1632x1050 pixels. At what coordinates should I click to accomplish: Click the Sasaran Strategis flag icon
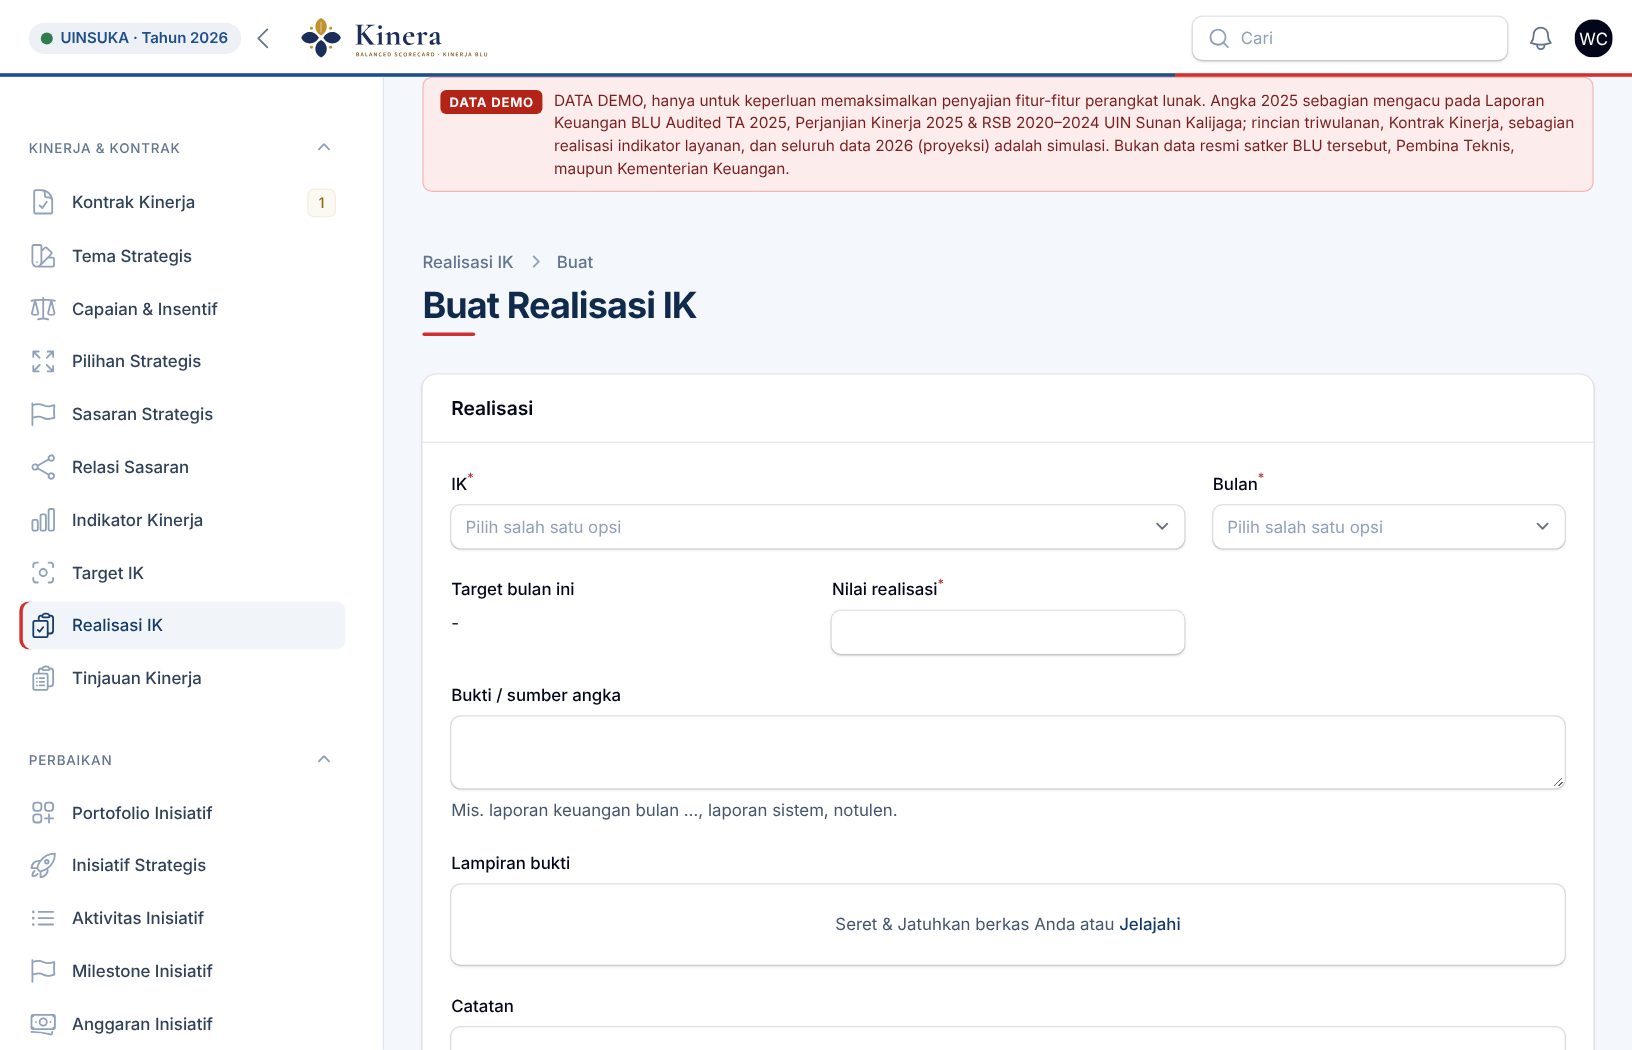coord(43,414)
